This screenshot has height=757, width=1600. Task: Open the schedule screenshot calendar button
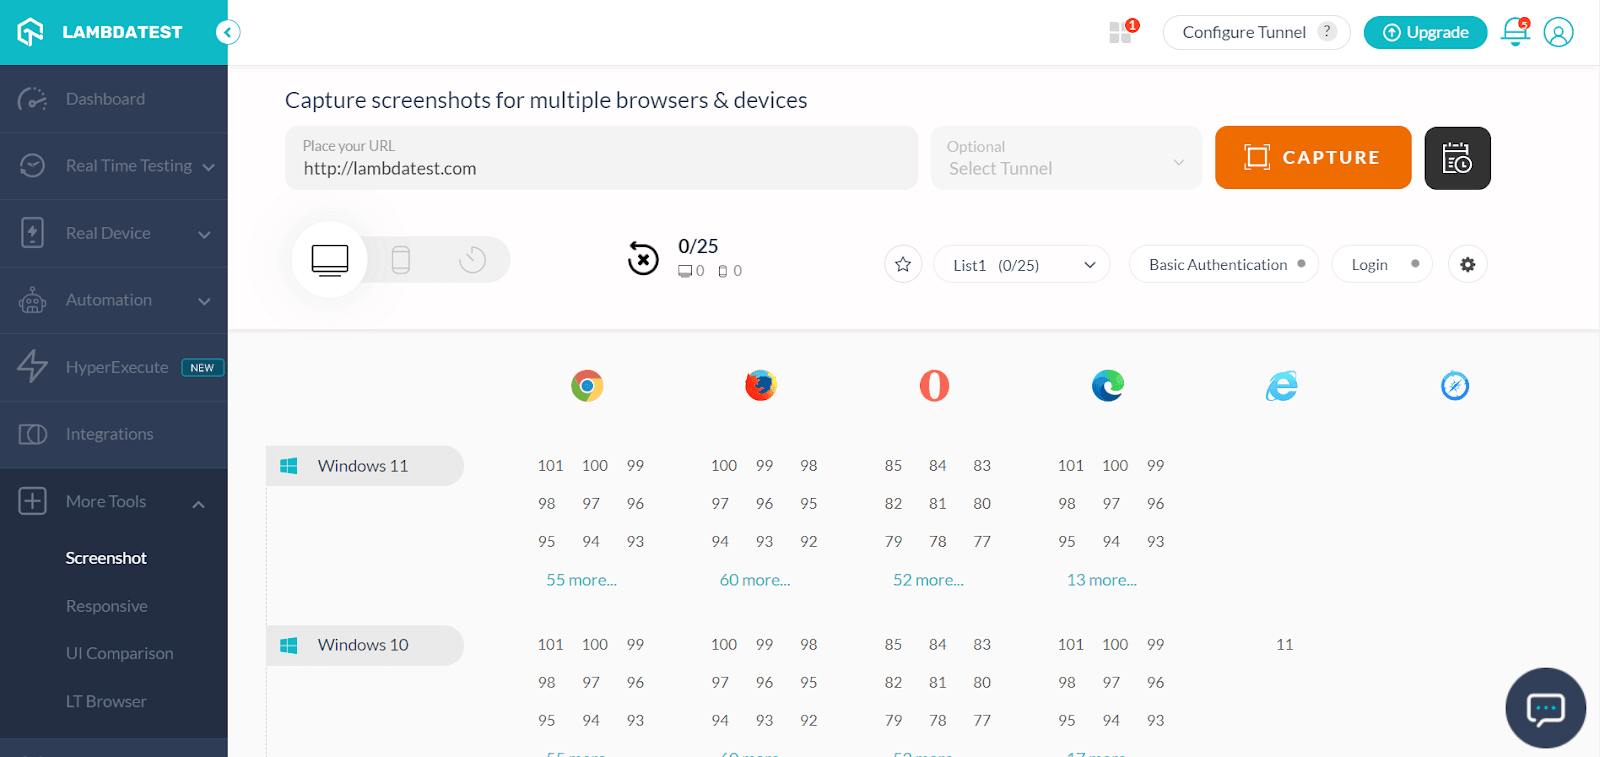[1457, 158]
